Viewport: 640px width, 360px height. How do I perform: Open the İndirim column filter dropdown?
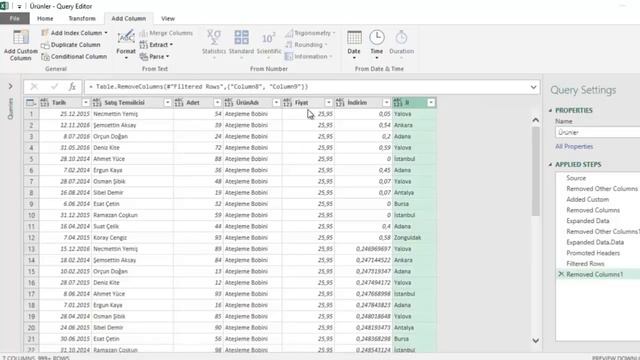(386, 102)
